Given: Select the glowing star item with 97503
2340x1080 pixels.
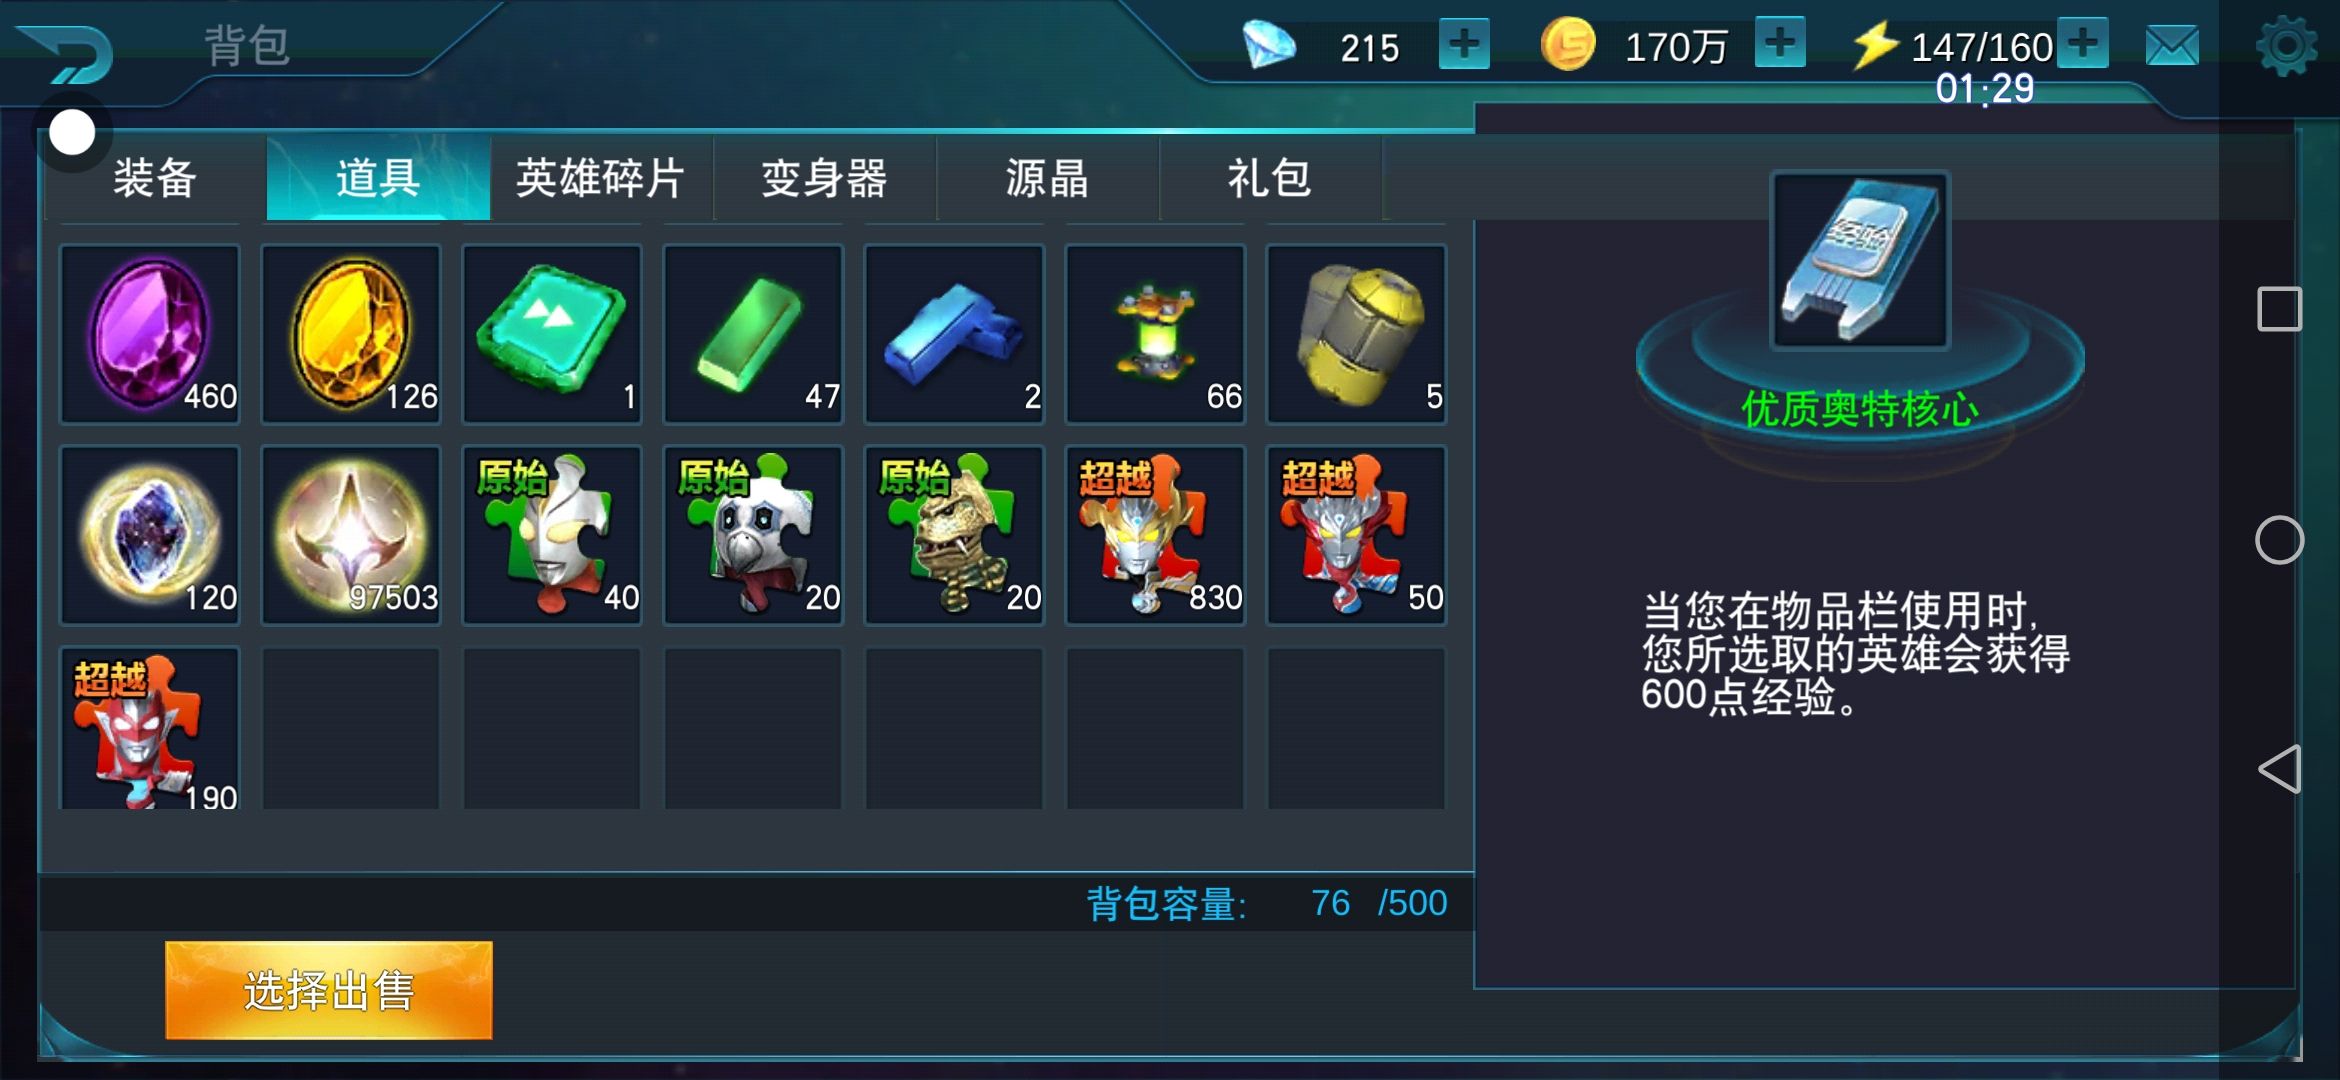Looking at the screenshot, I should (351, 535).
